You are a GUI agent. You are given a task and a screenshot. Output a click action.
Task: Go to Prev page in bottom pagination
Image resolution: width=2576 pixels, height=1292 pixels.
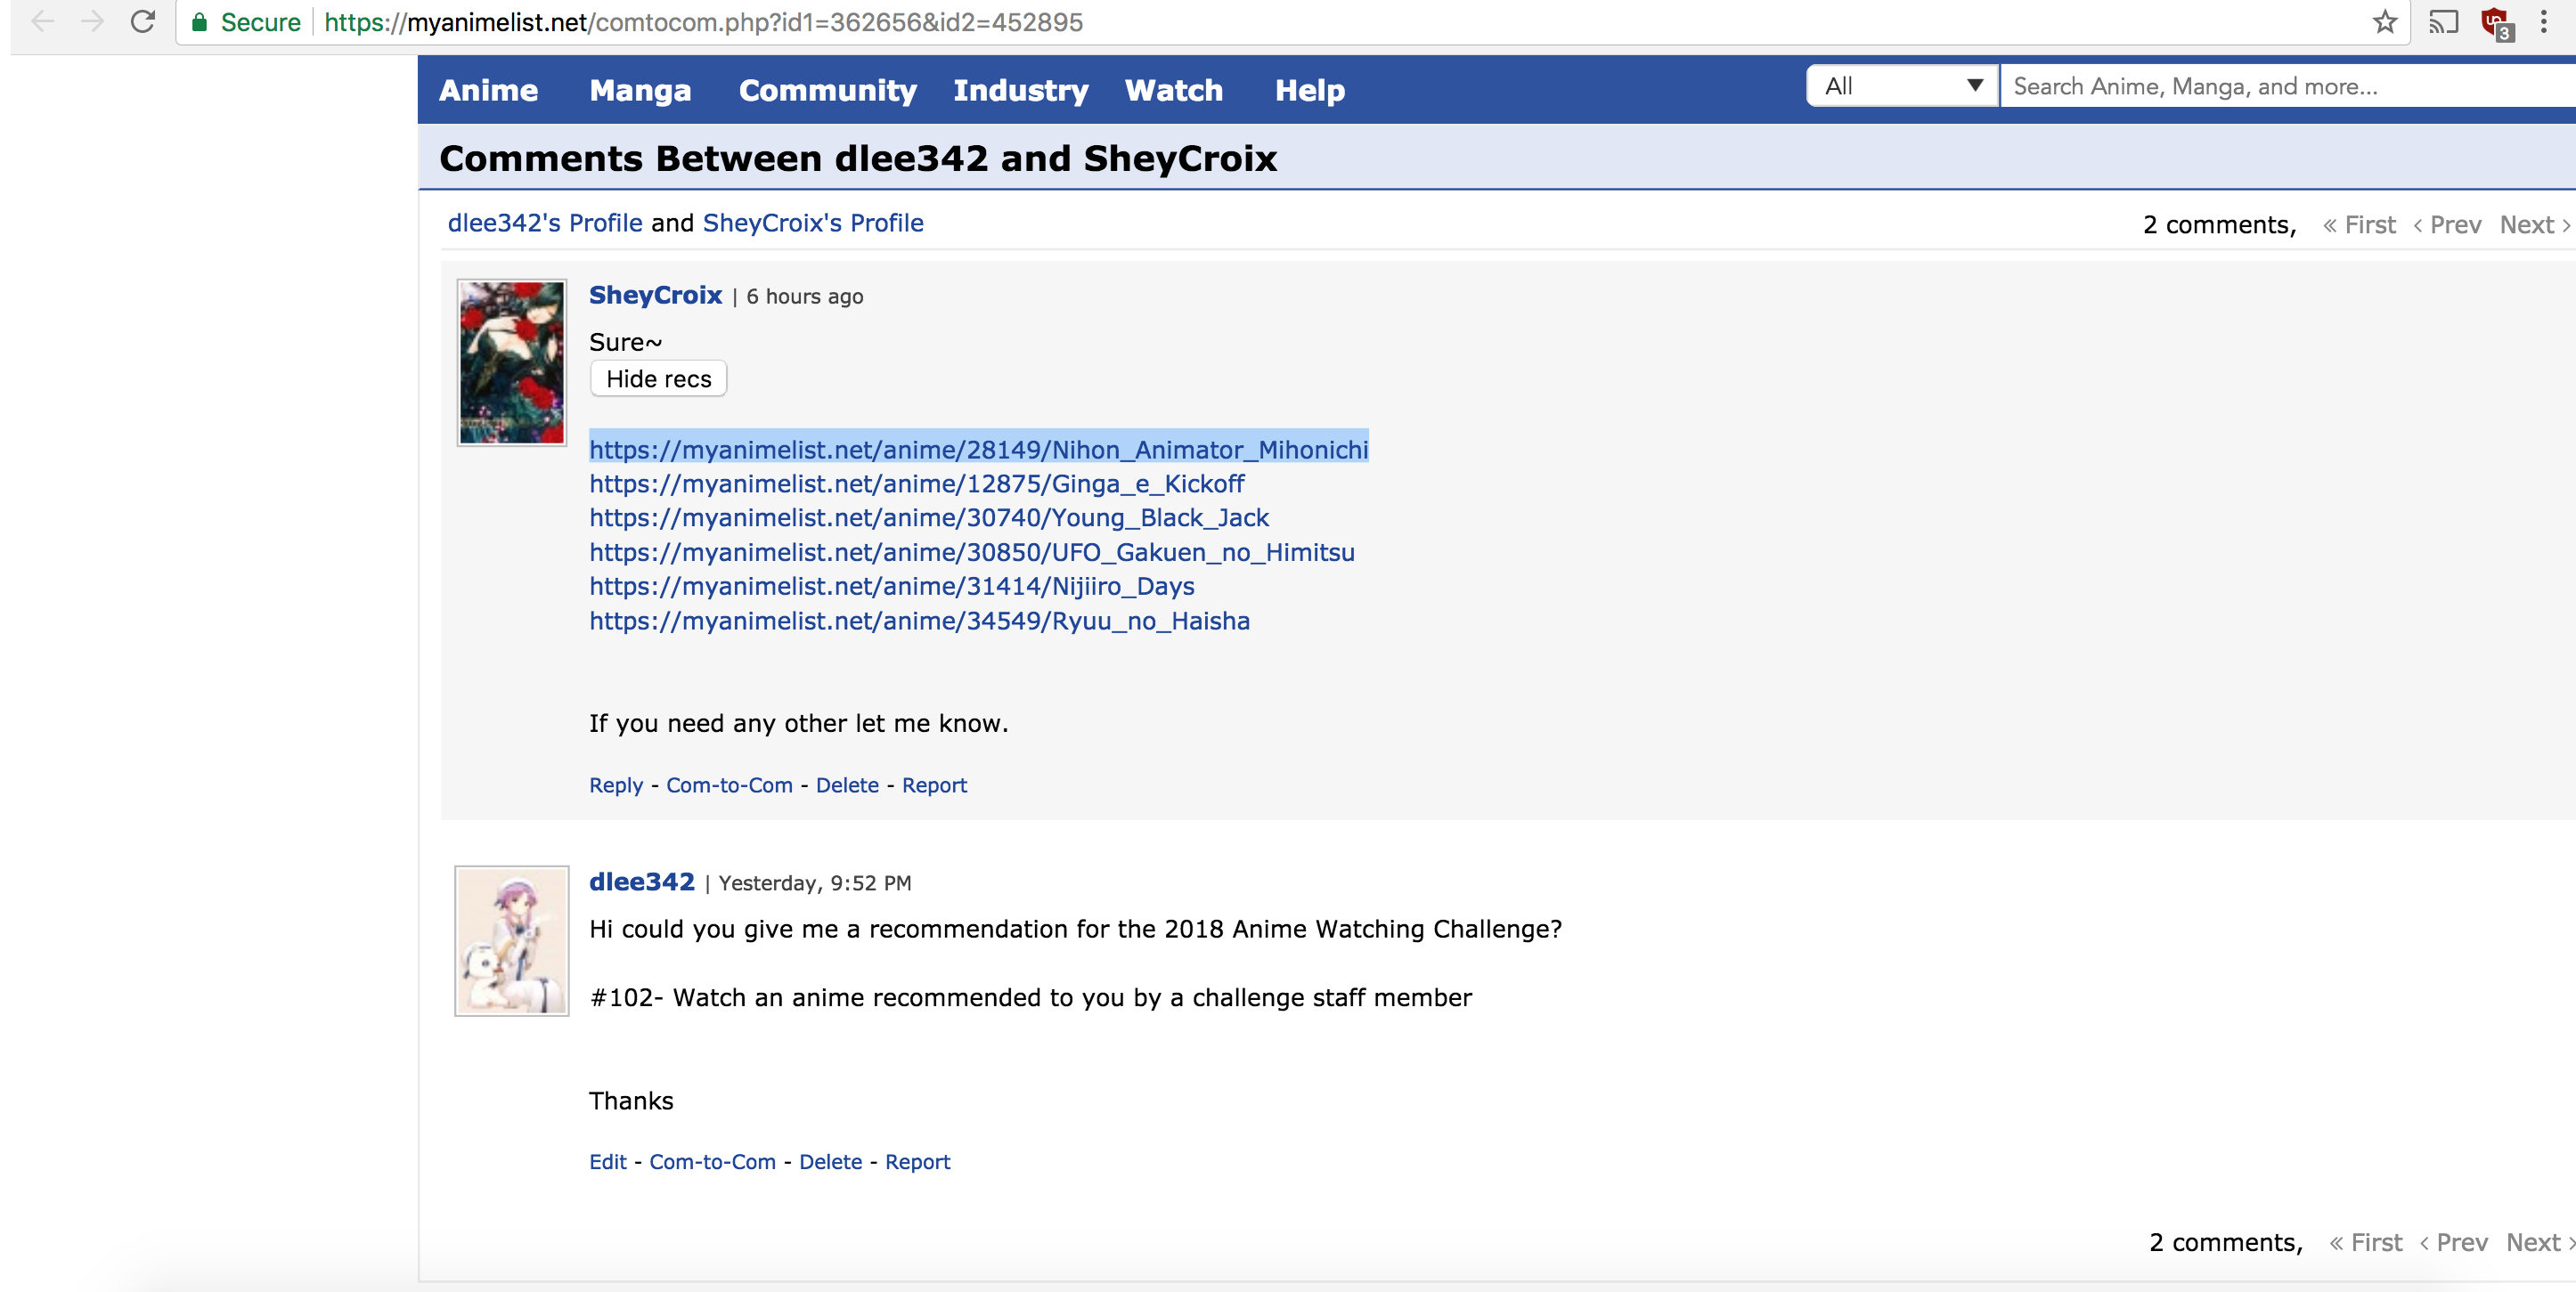[2453, 1243]
